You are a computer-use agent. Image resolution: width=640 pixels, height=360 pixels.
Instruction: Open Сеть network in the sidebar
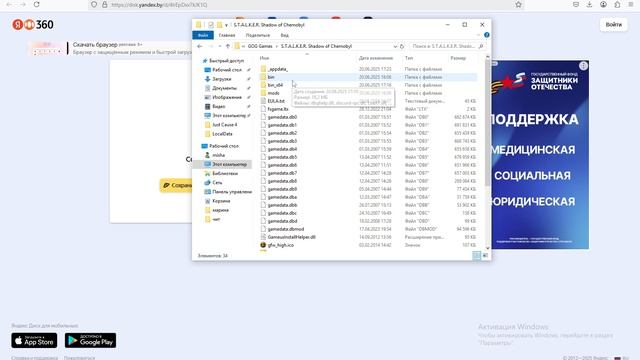click(x=217, y=182)
